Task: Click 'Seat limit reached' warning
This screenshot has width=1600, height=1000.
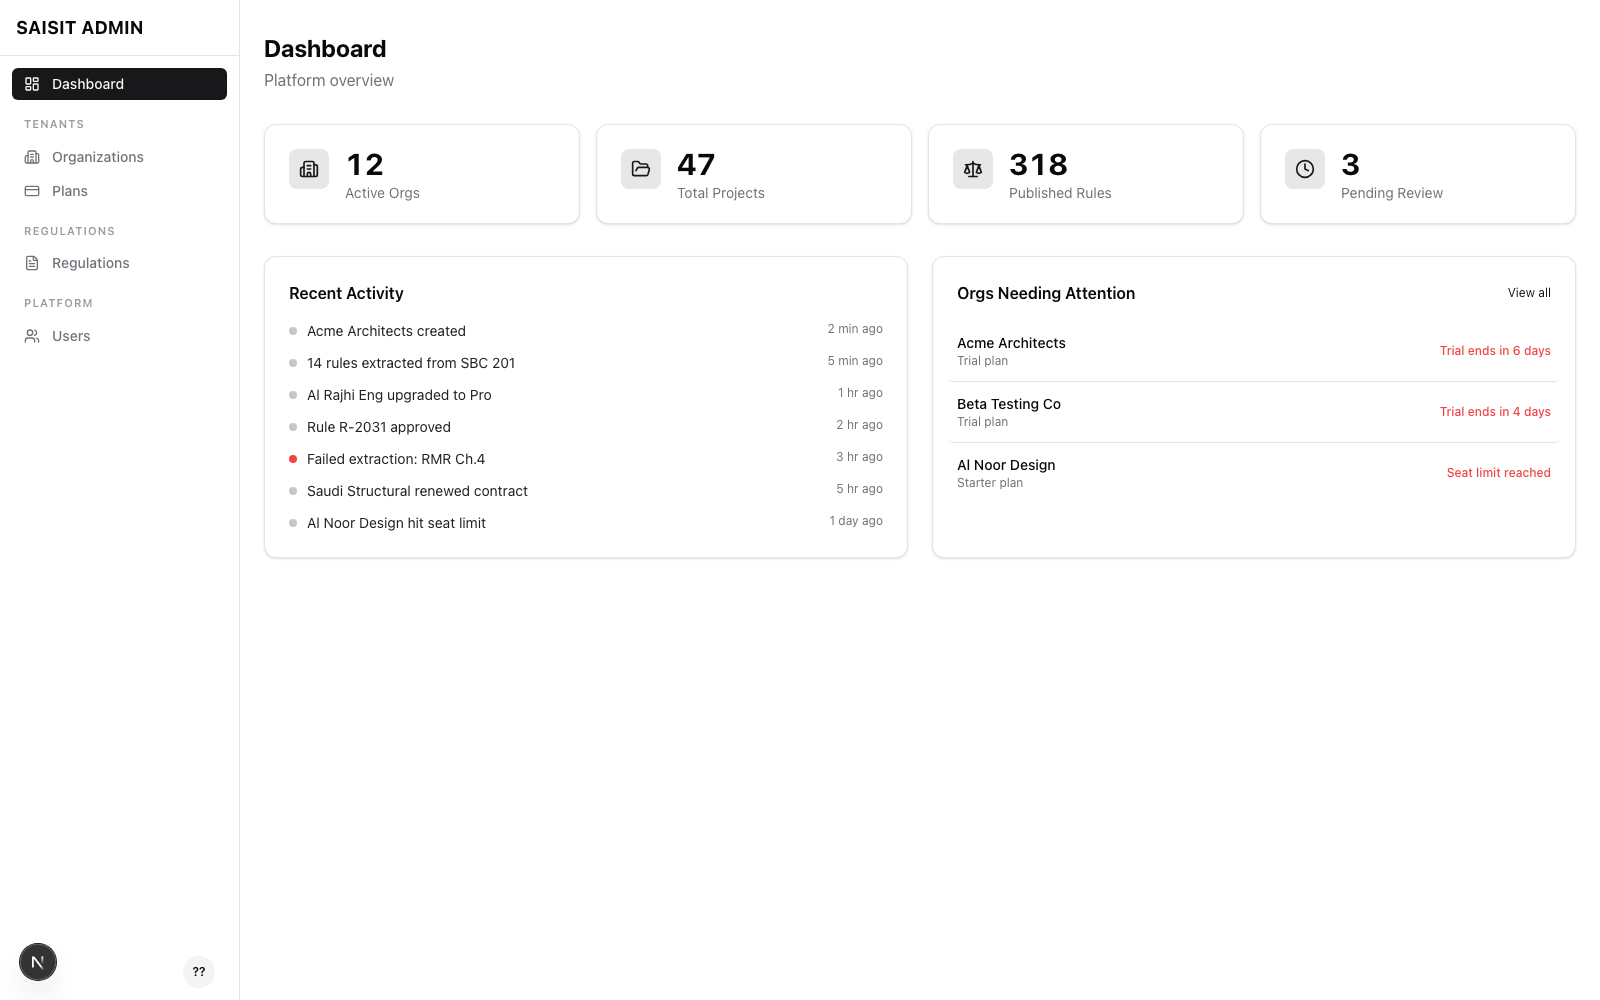Action: pyautogui.click(x=1498, y=473)
